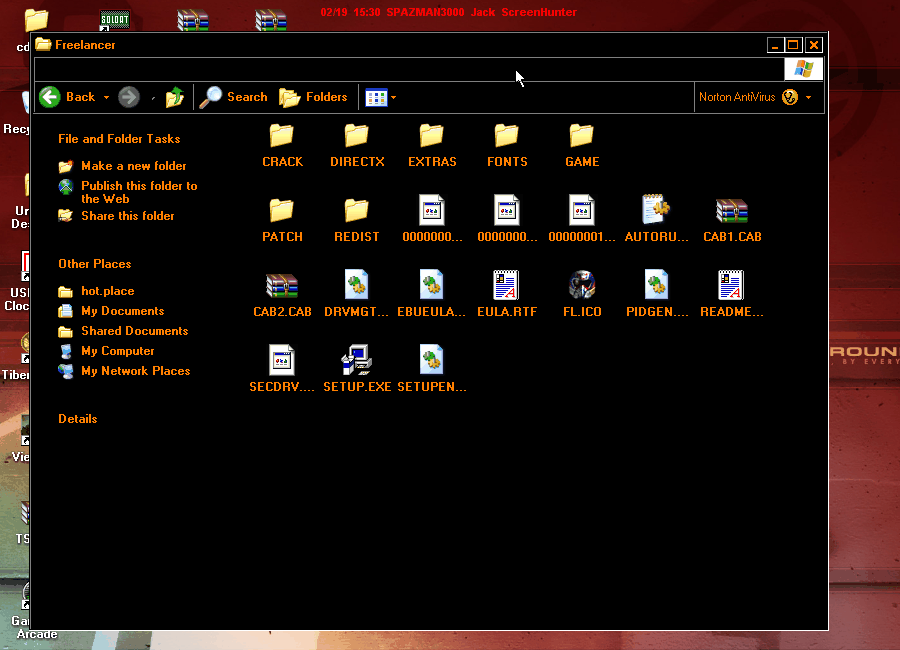
Task: Expand the Details section
Action: pyautogui.click(x=77, y=419)
